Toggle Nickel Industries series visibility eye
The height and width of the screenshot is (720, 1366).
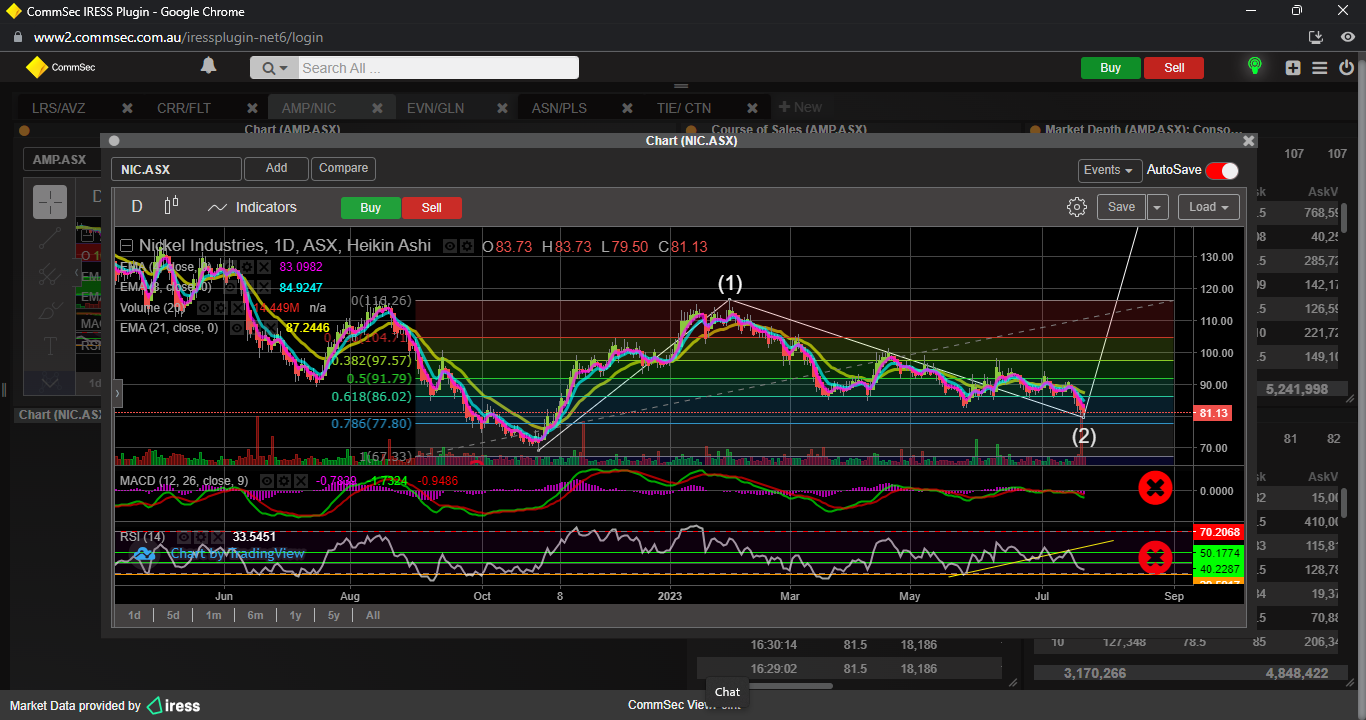[450, 245]
